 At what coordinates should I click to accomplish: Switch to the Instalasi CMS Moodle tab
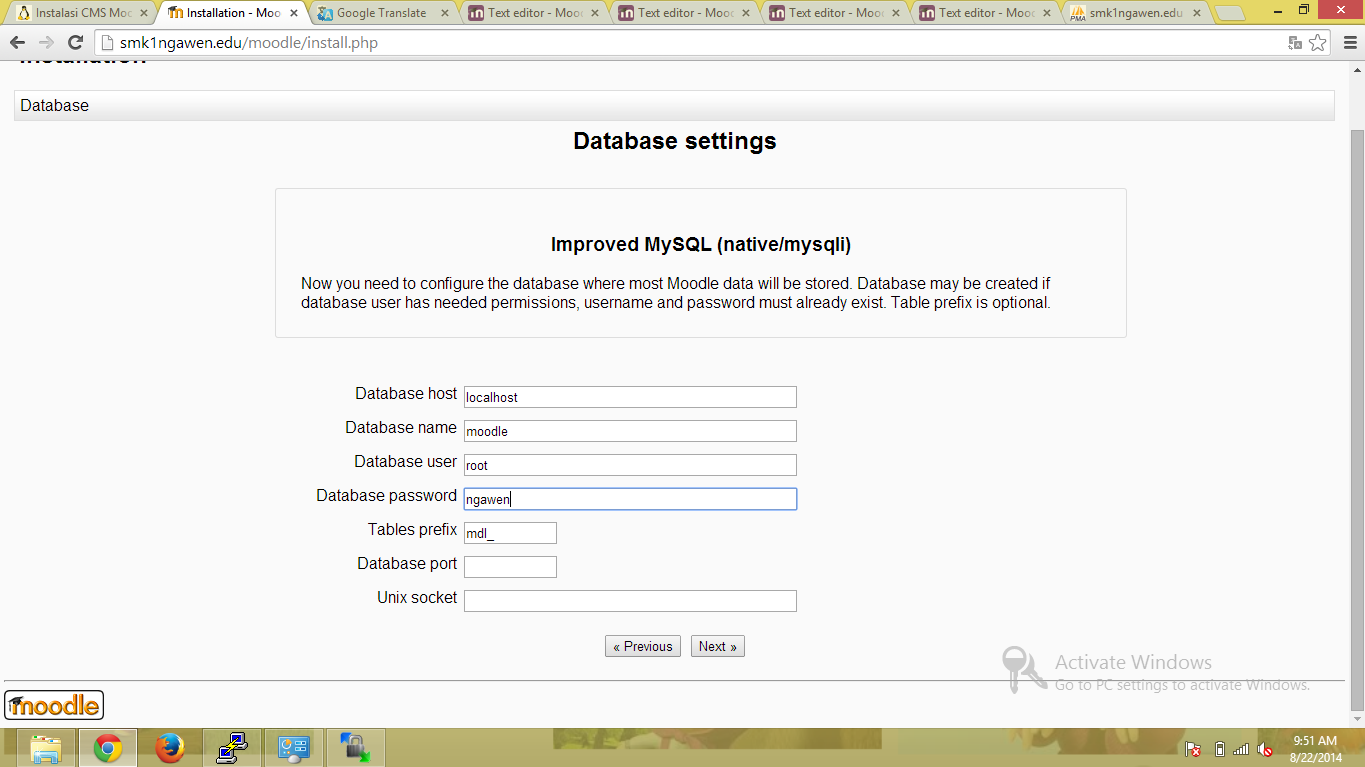click(x=82, y=13)
